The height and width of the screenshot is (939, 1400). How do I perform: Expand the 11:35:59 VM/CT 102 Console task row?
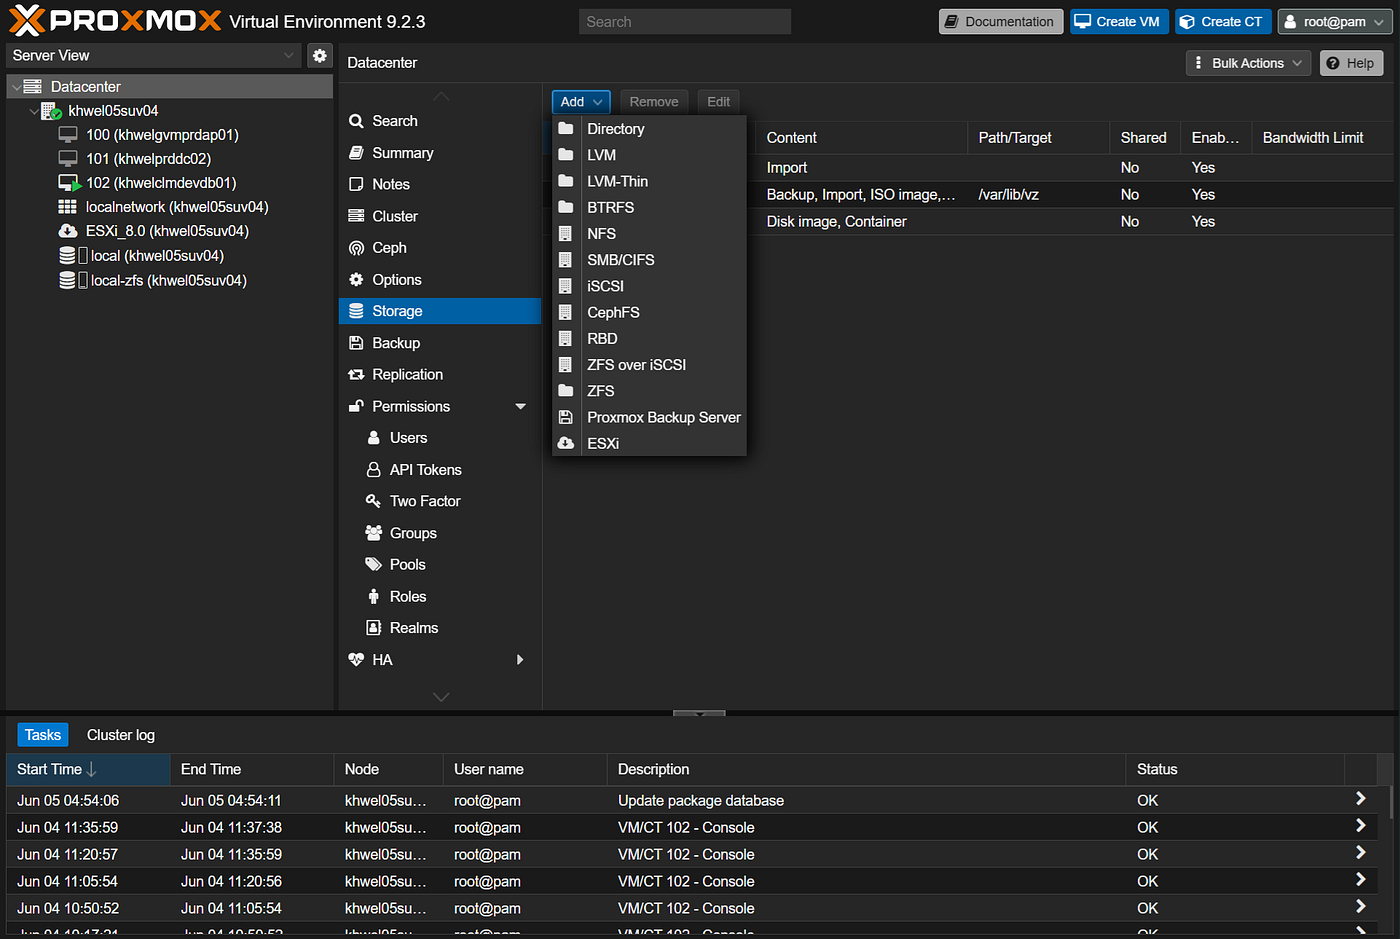tap(1360, 826)
